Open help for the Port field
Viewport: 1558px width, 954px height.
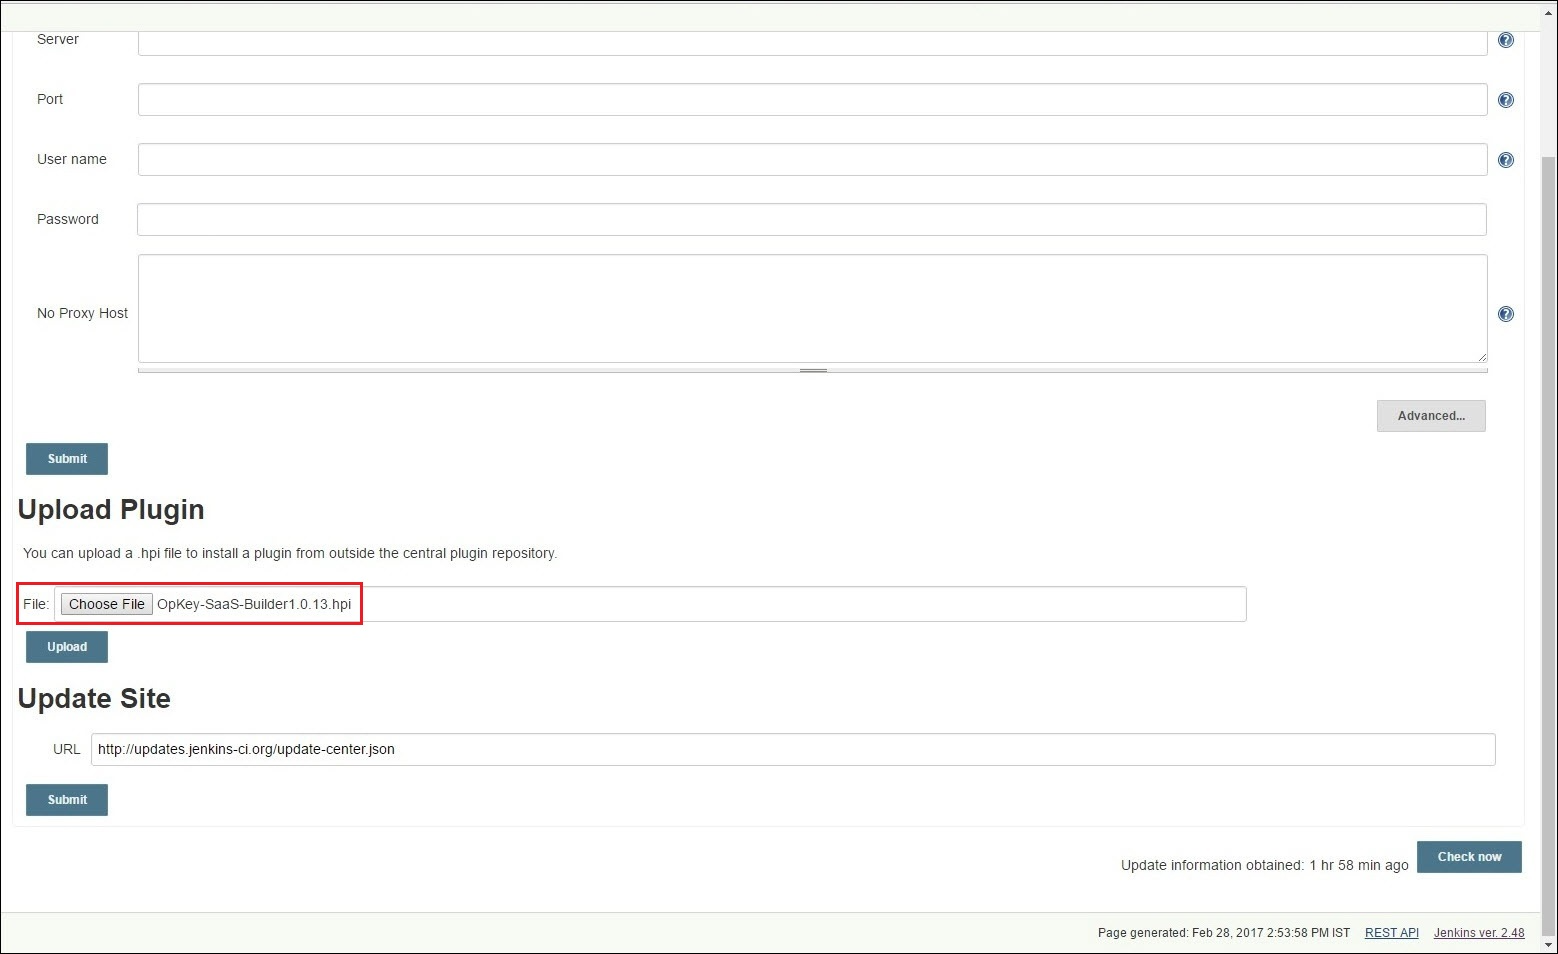(x=1506, y=100)
